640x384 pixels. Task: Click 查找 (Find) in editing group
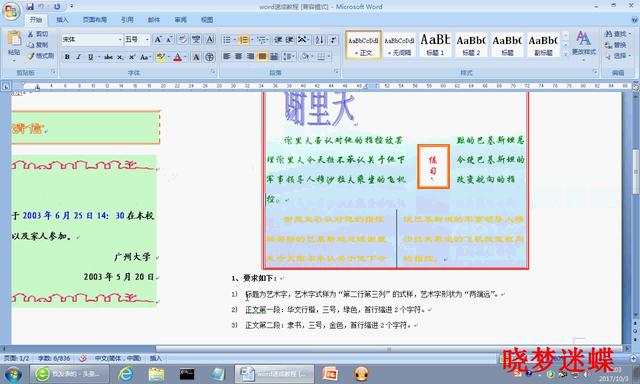pyautogui.click(x=617, y=34)
